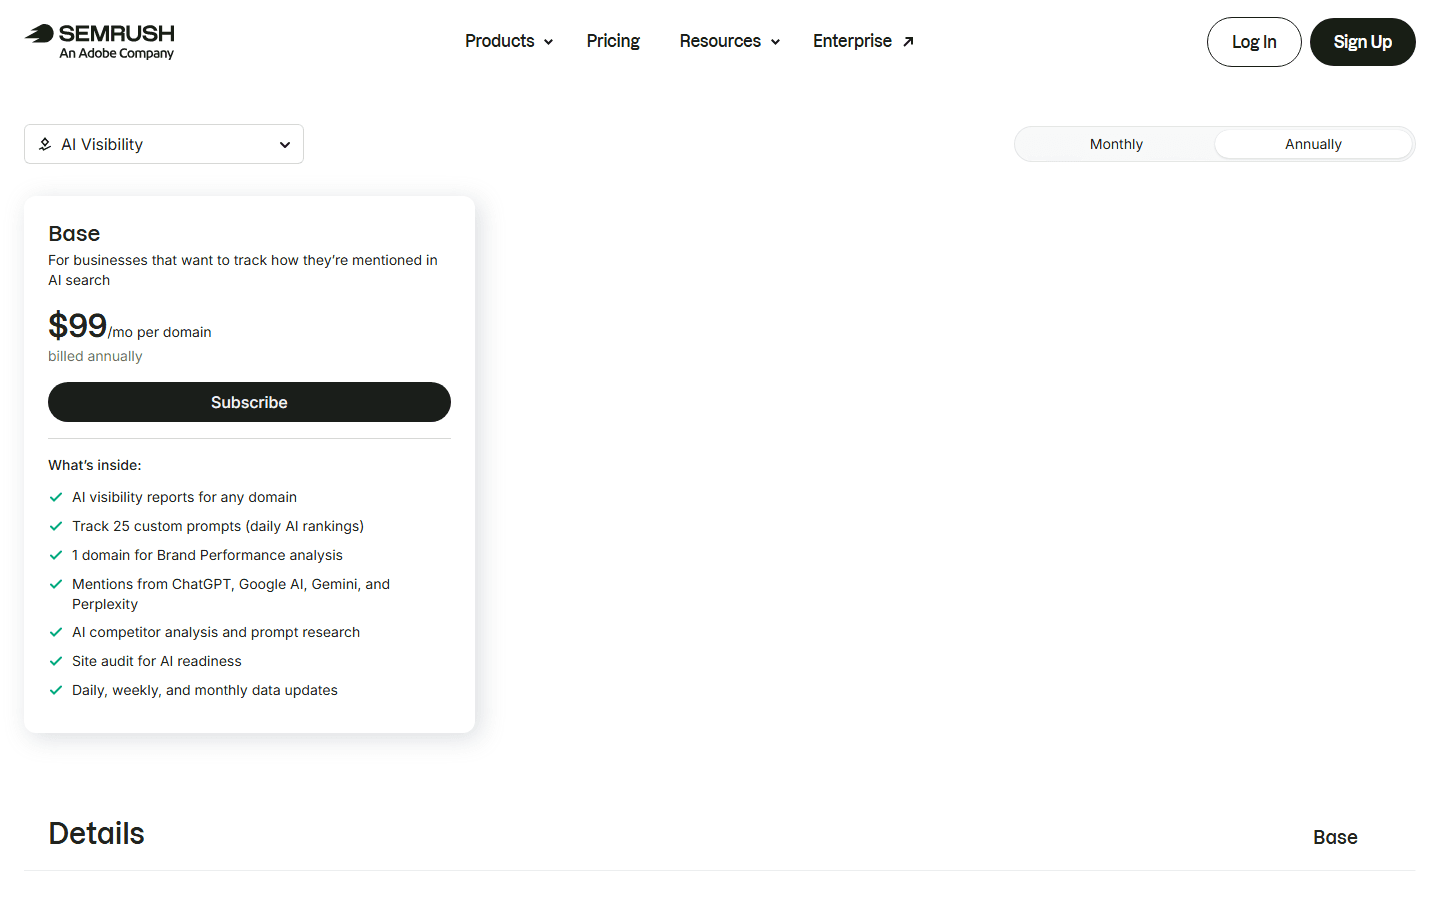Image resolution: width=1440 pixels, height=900 pixels.
Task: Click the Details section heading
Action: point(96,833)
